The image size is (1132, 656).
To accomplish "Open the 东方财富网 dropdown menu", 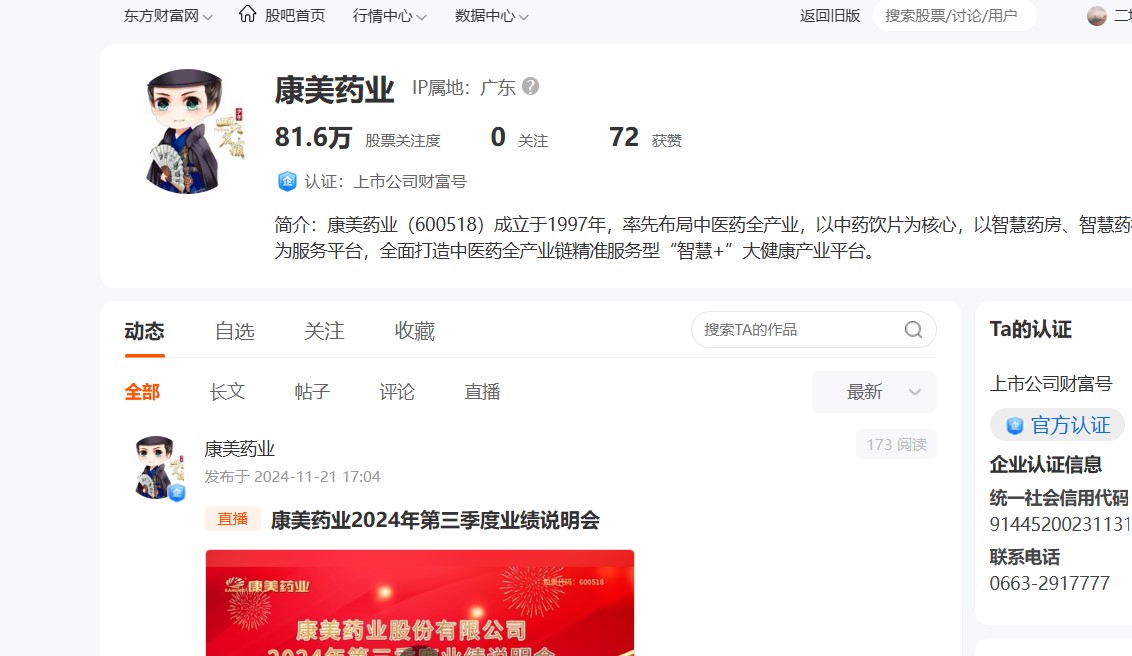I will point(167,16).
